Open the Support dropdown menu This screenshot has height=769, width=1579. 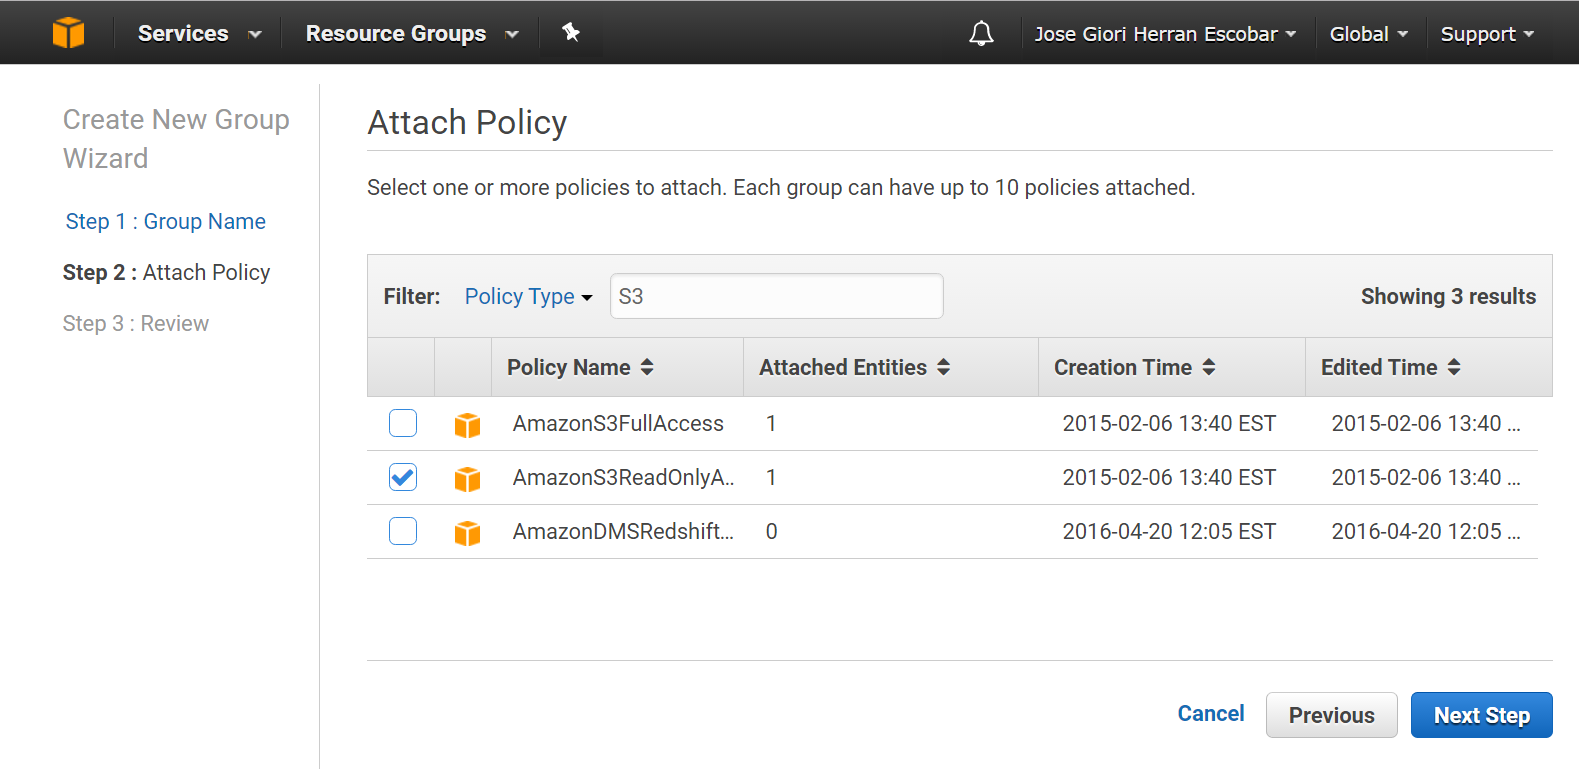[x=1487, y=34]
